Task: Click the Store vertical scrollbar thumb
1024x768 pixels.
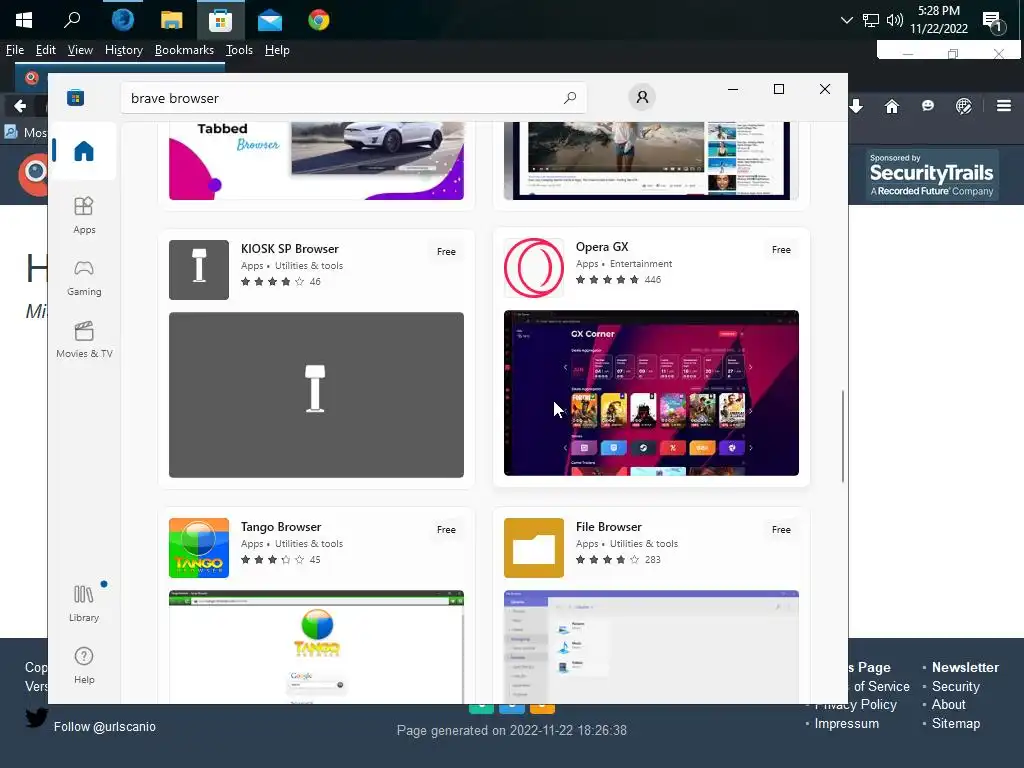Action: [x=842, y=436]
